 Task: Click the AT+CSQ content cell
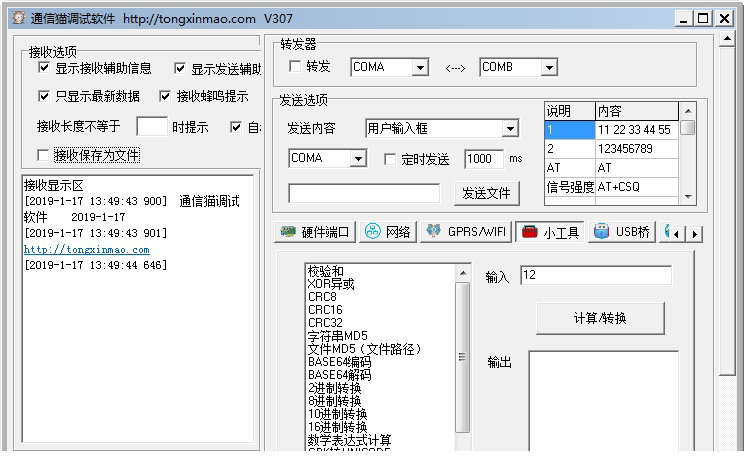[x=636, y=187]
